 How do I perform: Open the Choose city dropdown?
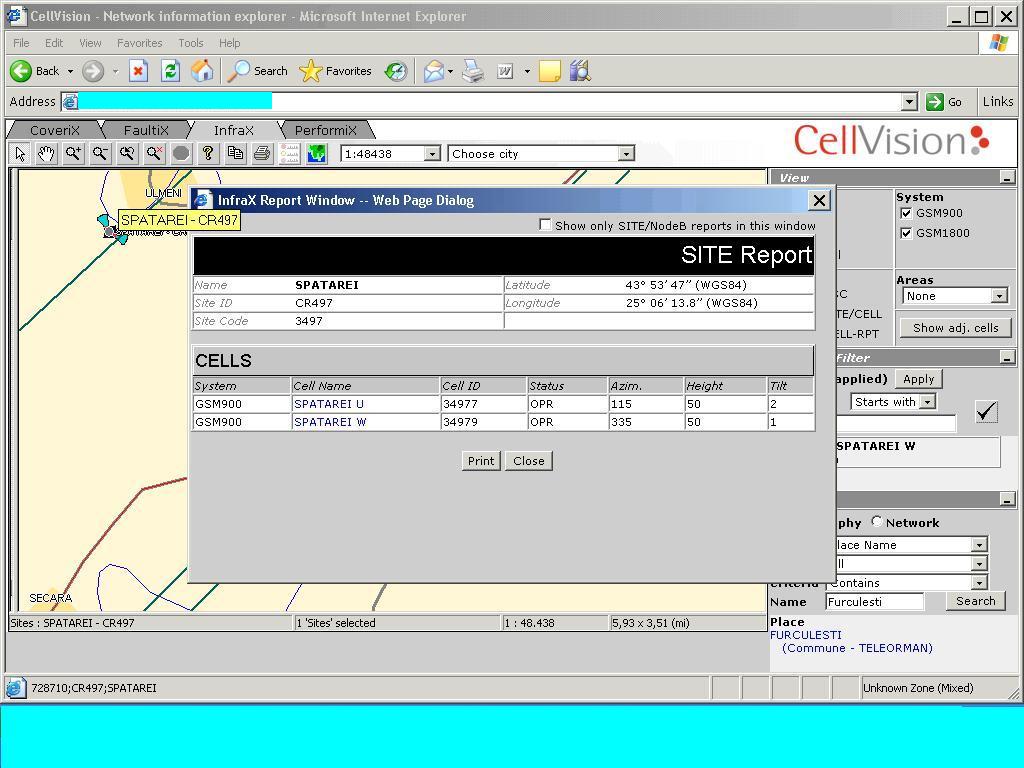[626, 154]
